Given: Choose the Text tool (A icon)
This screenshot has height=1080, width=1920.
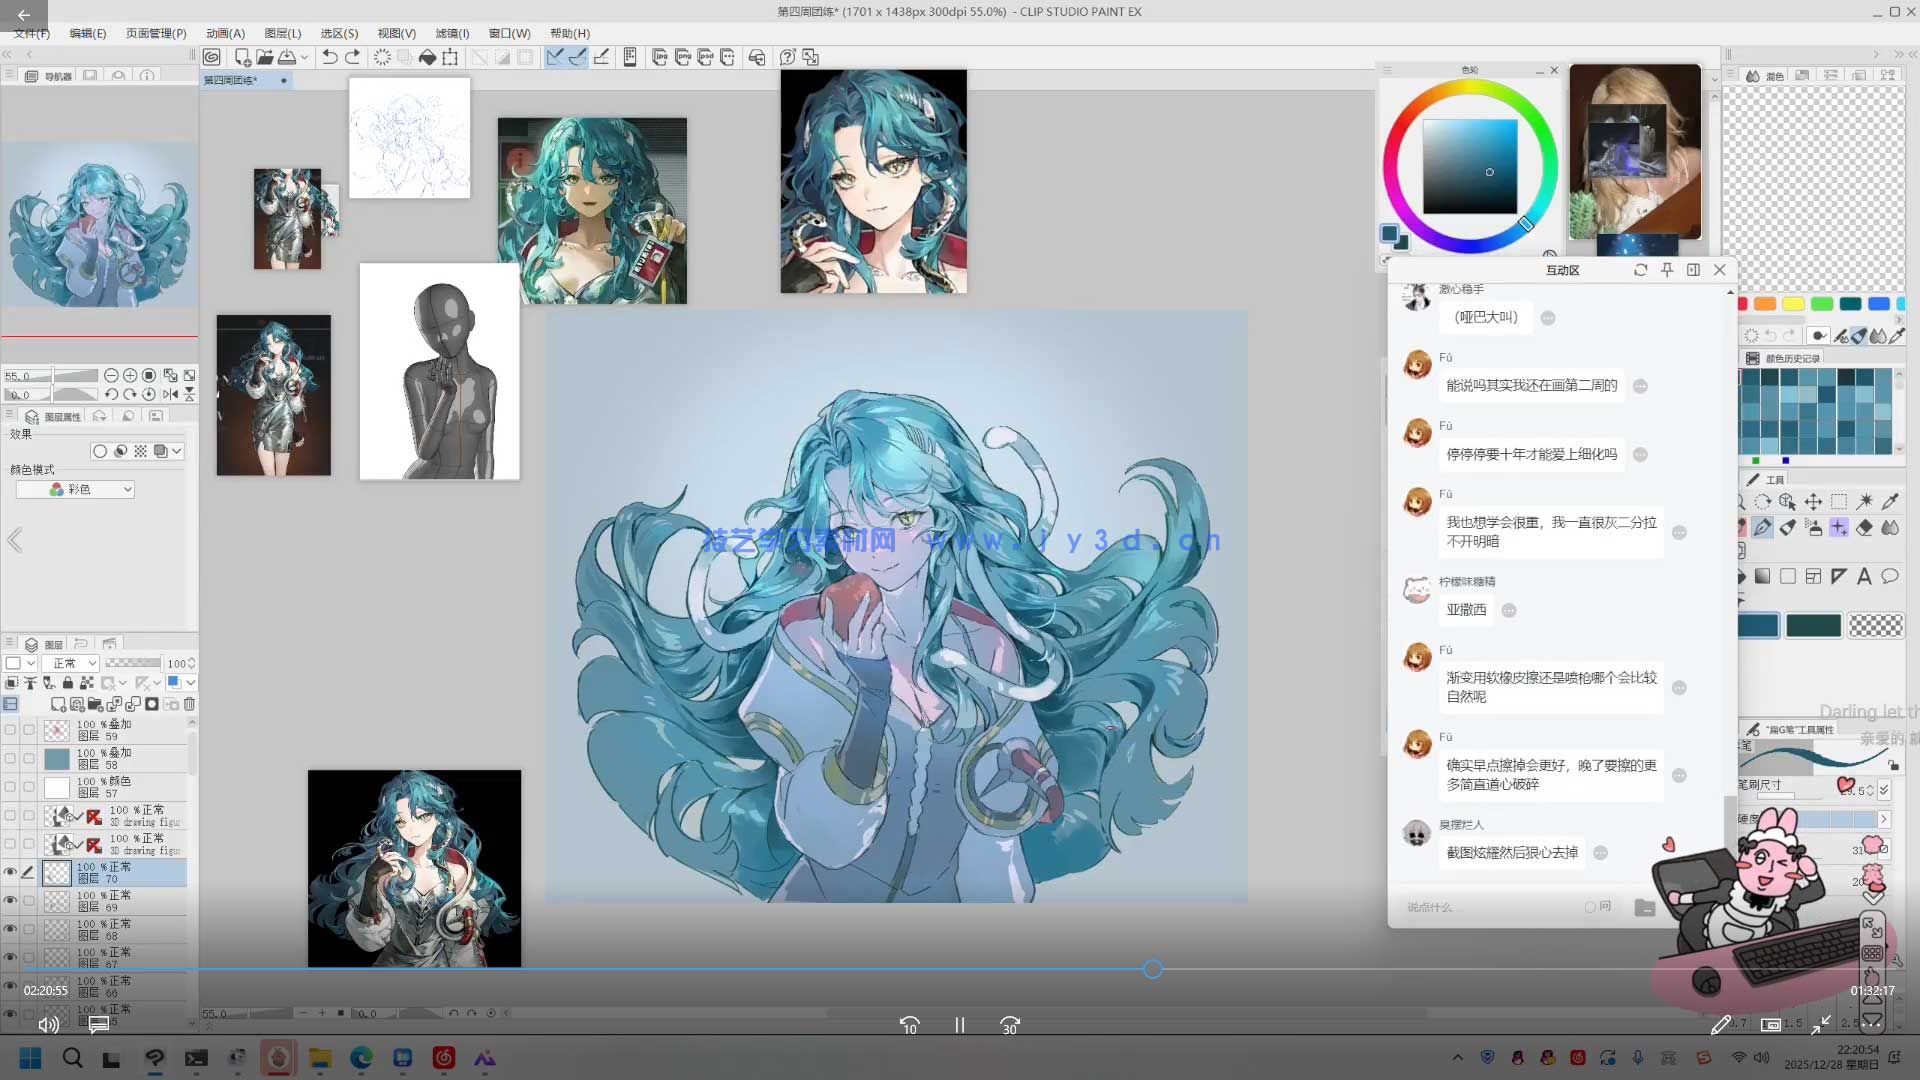Looking at the screenshot, I should (x=1864, y=576).
